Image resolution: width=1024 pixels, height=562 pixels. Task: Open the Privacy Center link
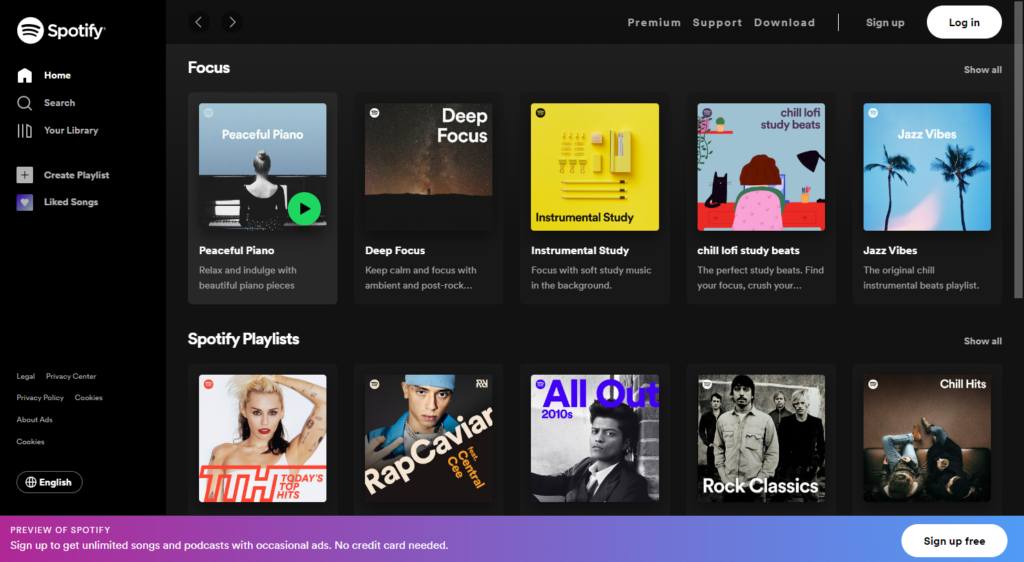71,377
